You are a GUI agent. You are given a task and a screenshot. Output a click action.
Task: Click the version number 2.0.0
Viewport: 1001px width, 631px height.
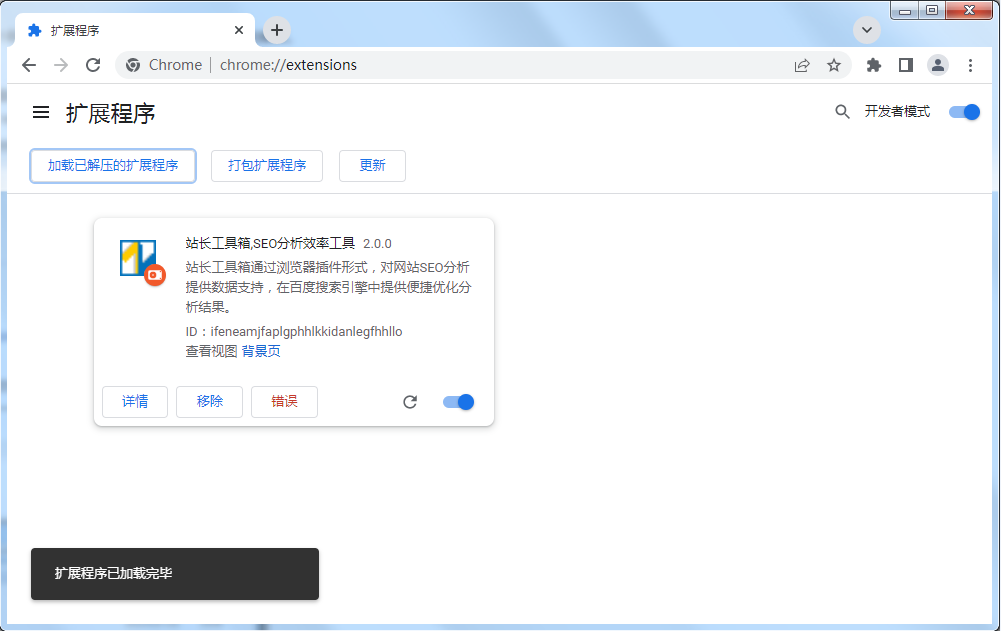[x=377, y=244]
